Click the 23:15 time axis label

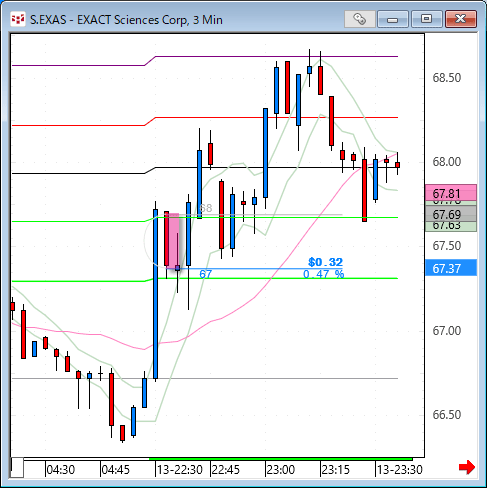click(x=336, y=470)
